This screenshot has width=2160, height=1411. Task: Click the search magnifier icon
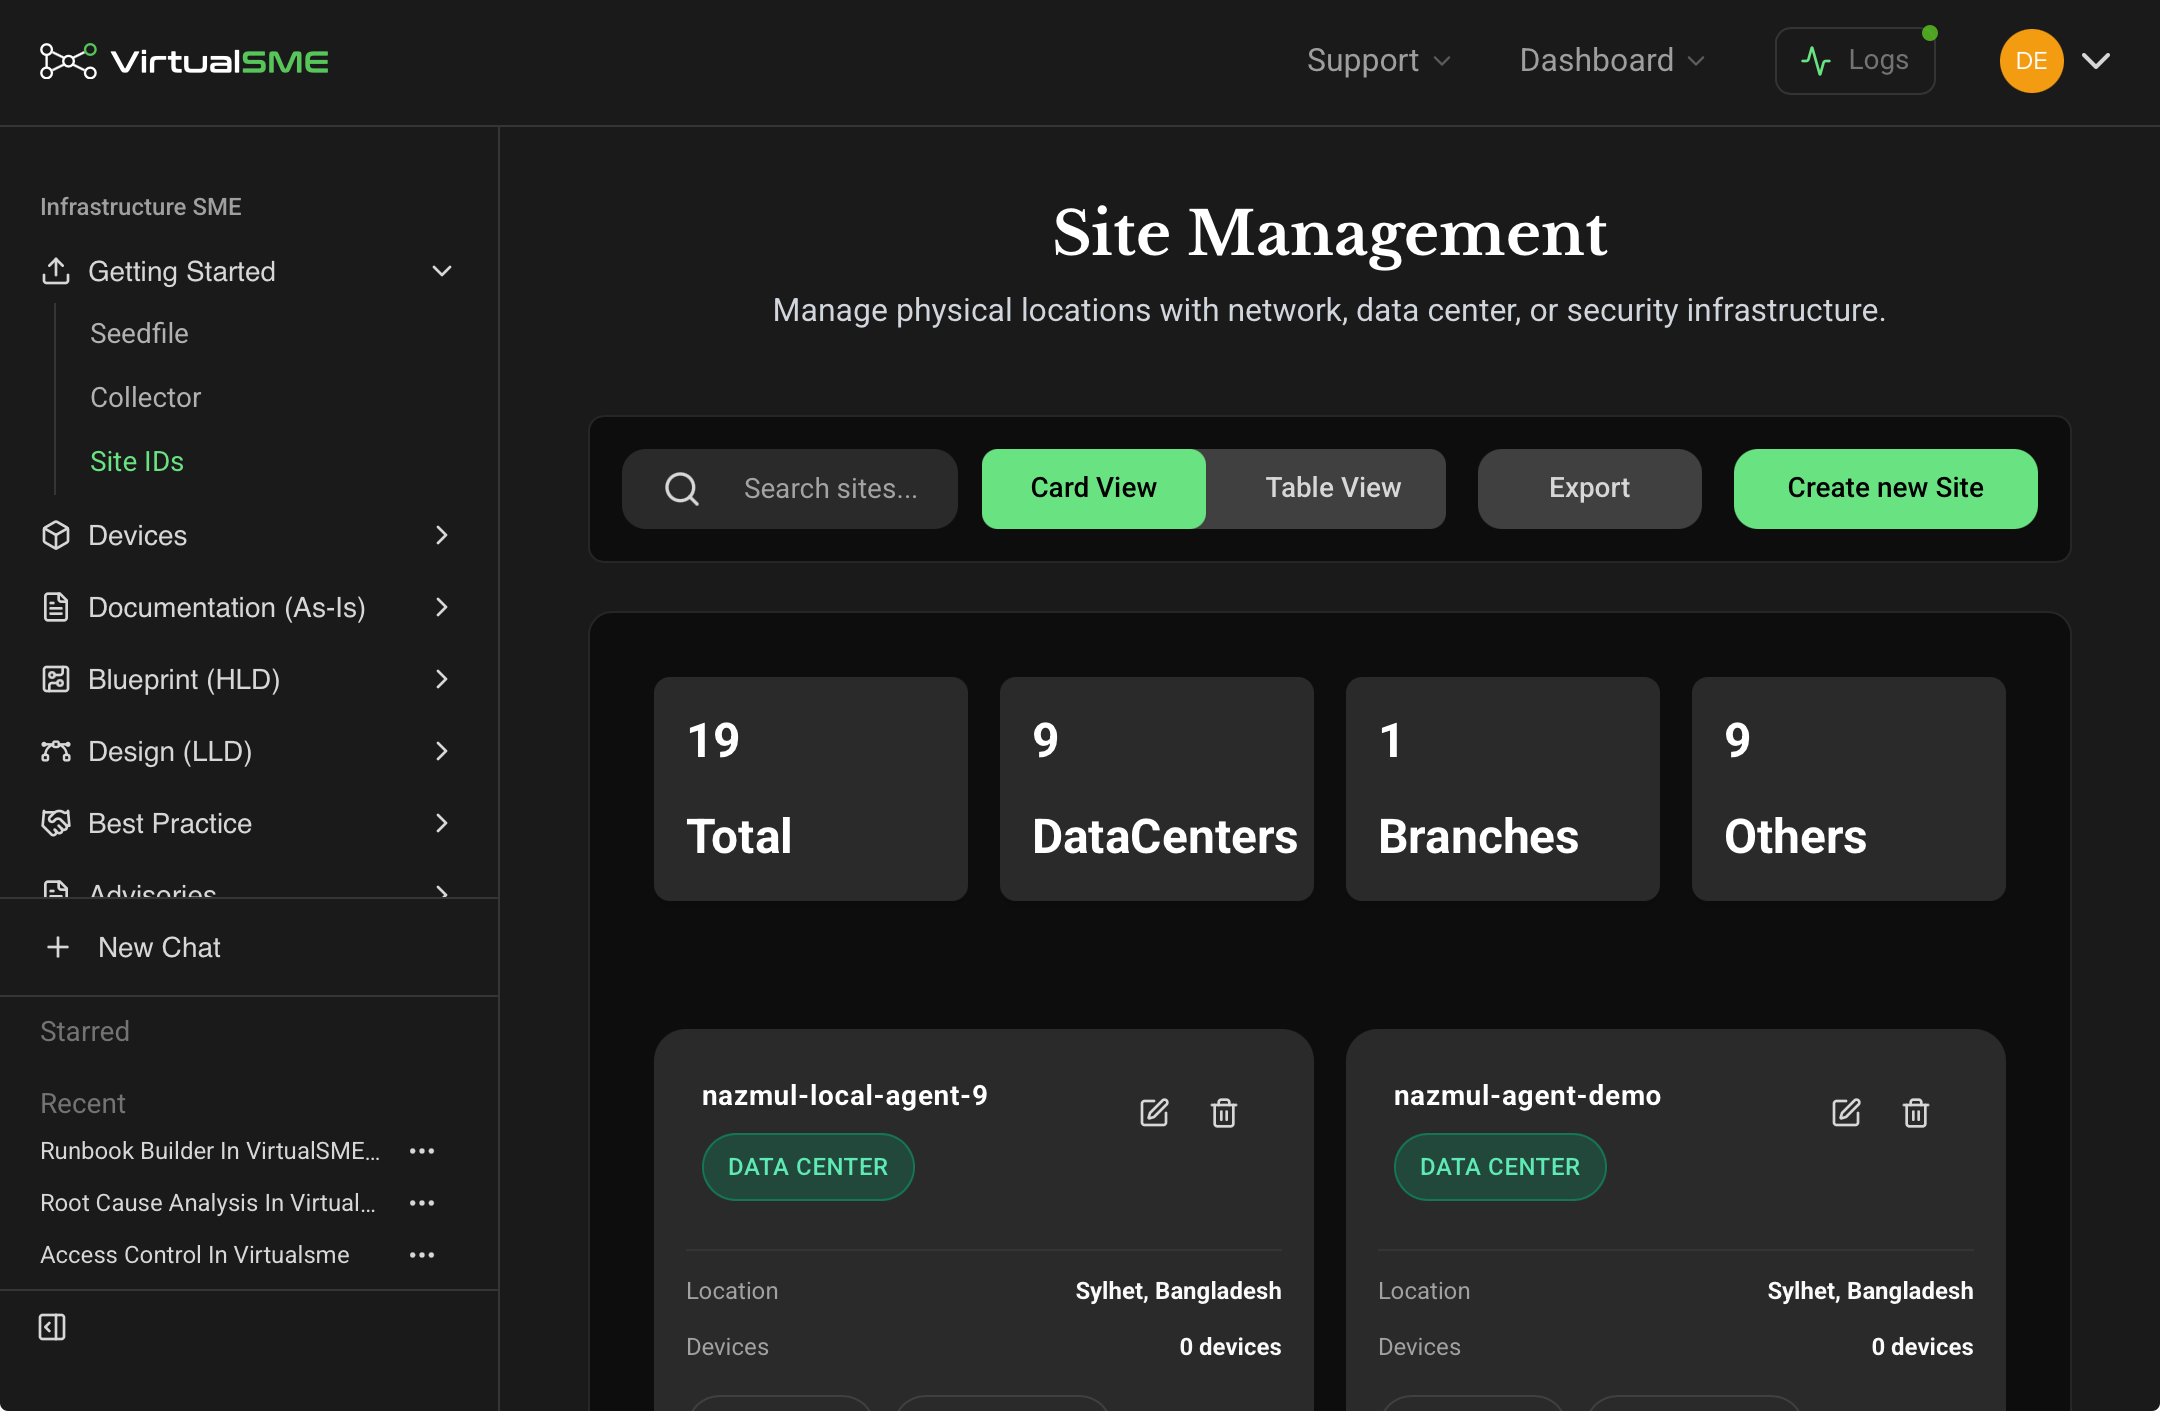(x=682, y=489)
